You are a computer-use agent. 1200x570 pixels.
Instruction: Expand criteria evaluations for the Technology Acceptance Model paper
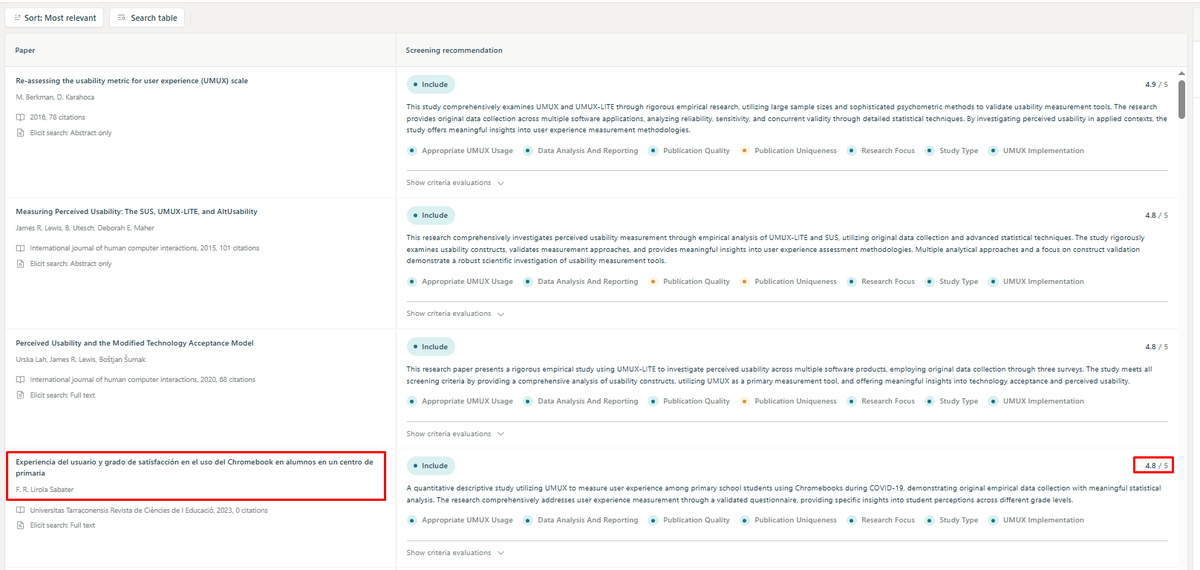[455, 434]
